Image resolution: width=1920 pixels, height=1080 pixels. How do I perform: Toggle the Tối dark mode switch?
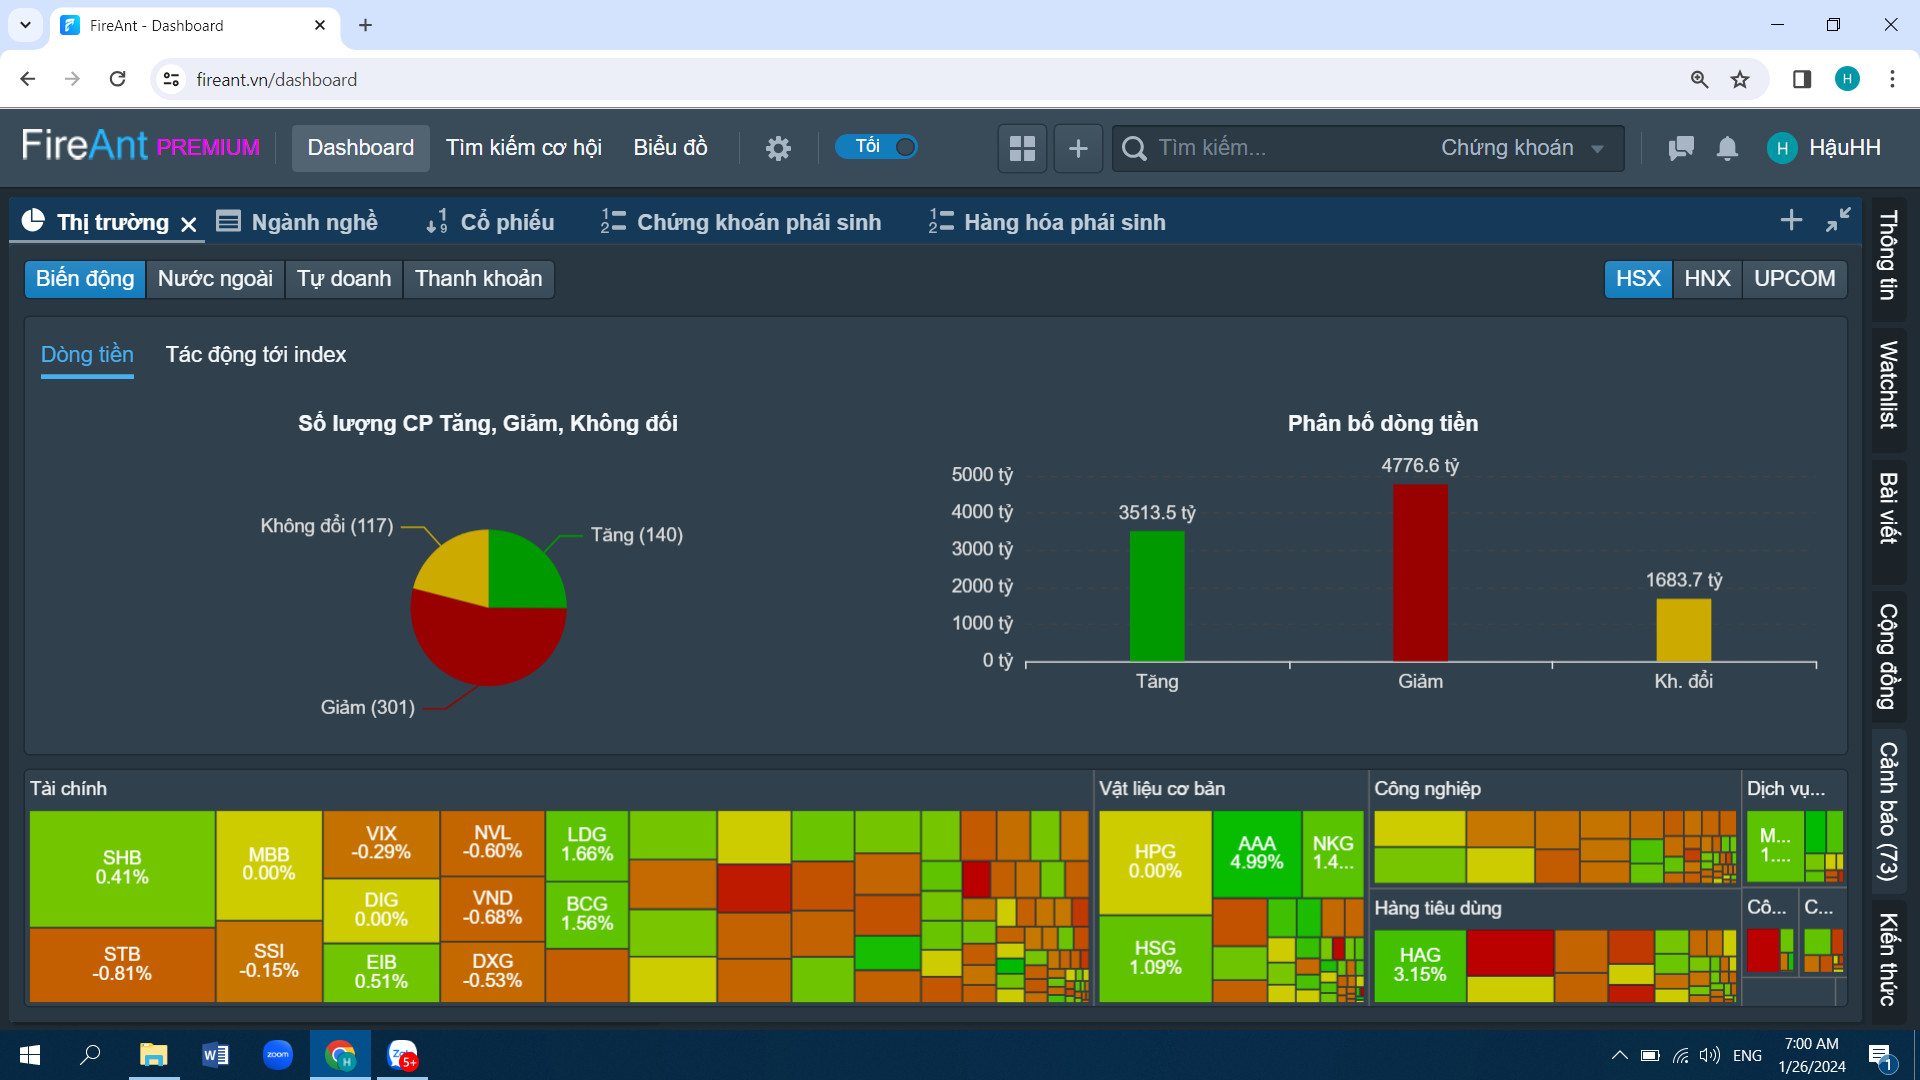pos(876,147)
